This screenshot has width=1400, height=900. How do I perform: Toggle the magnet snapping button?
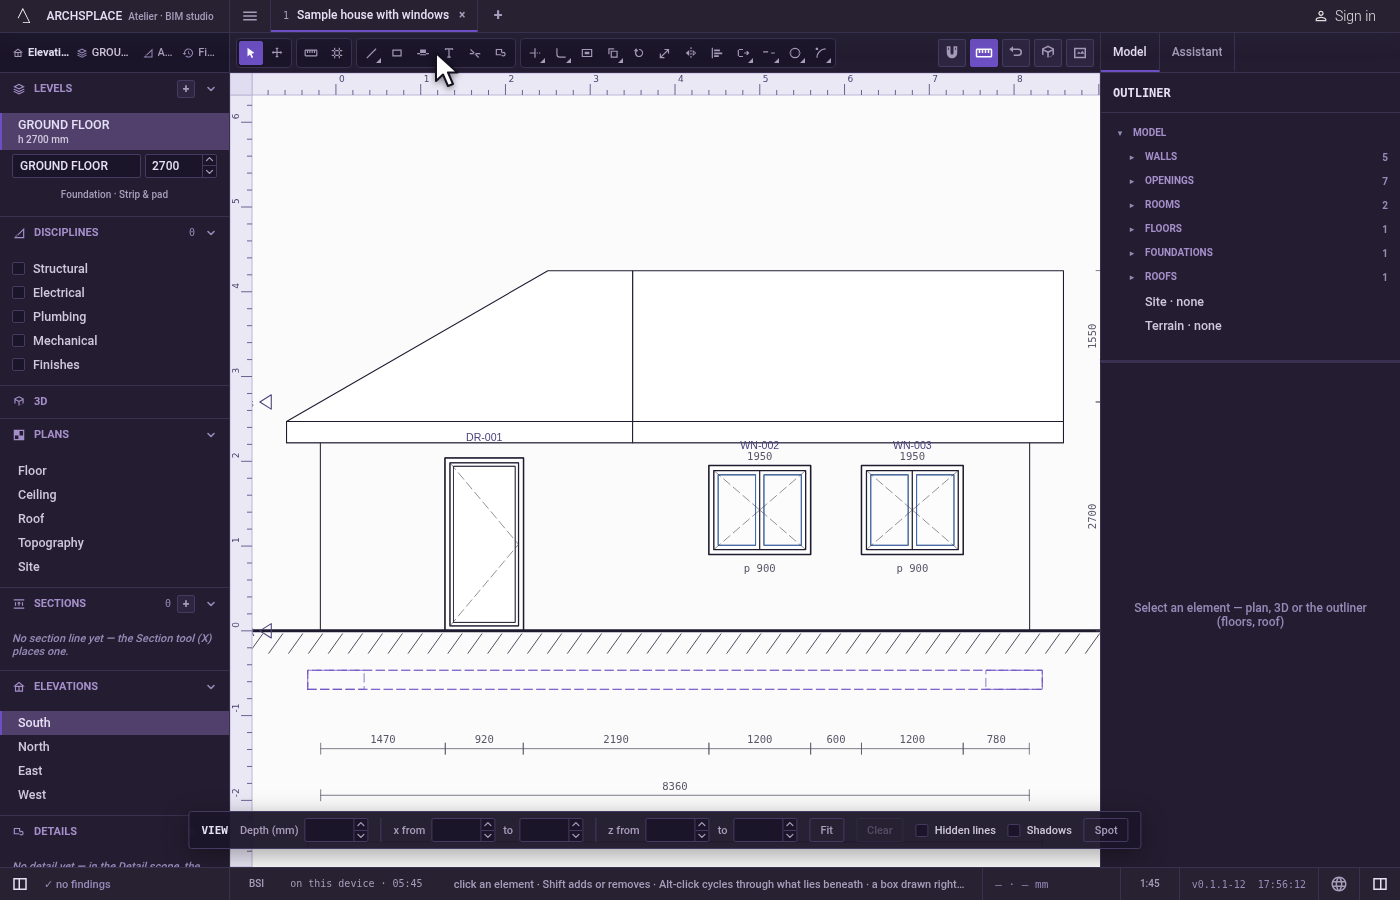[x=952, y=53]
